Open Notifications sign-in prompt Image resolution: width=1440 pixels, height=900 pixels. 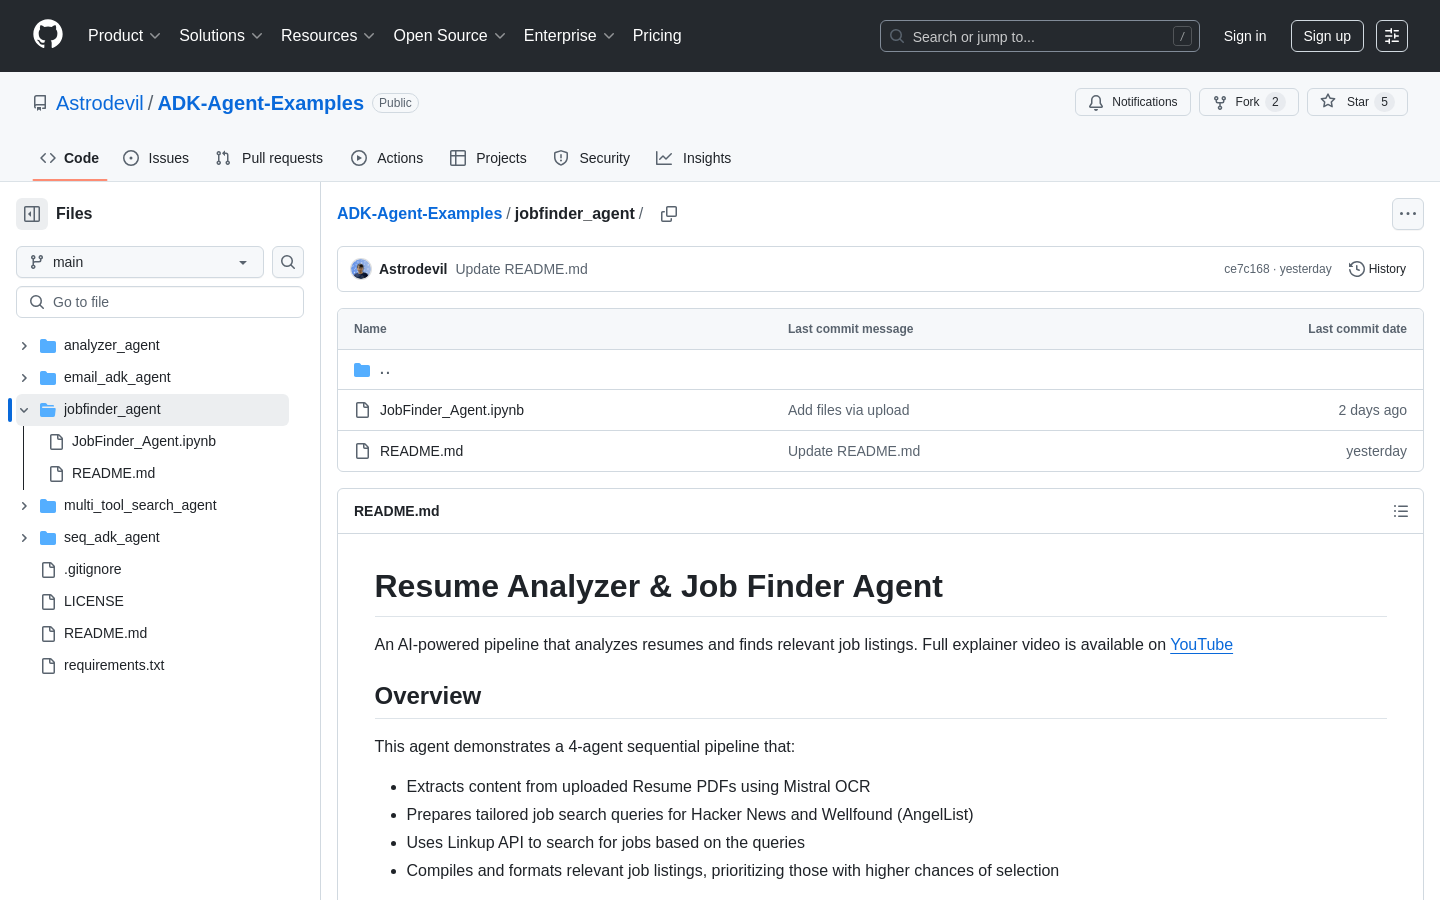[x=1133, y=102]
